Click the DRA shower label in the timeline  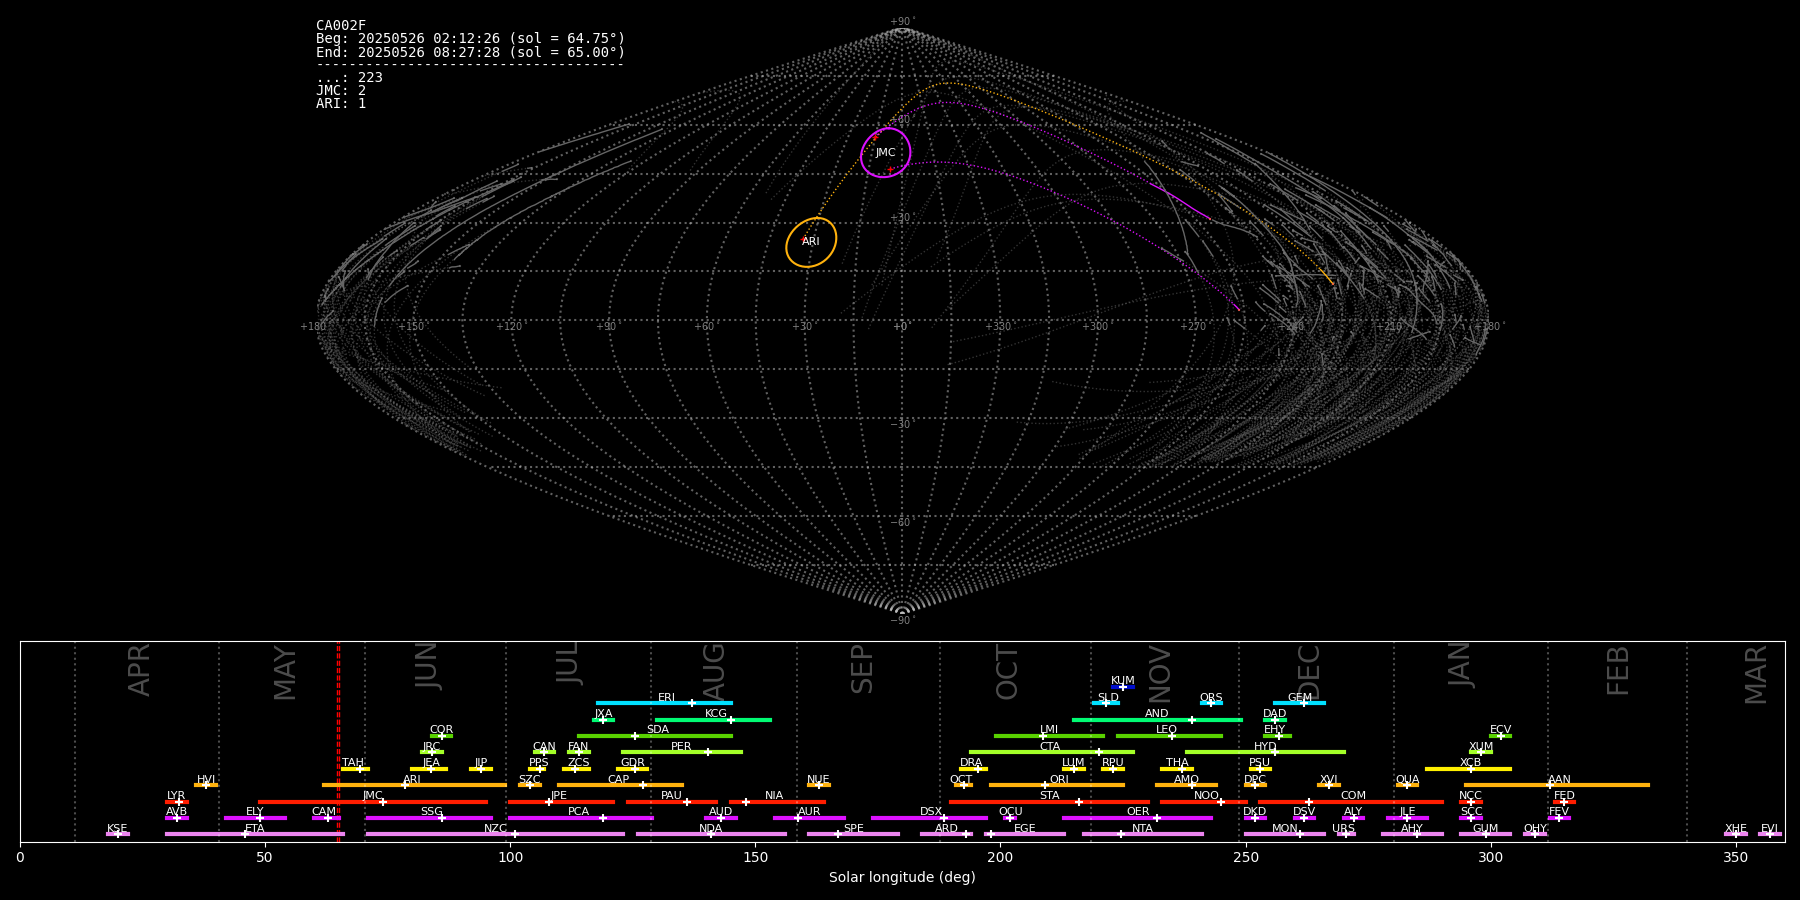point(971,763)
